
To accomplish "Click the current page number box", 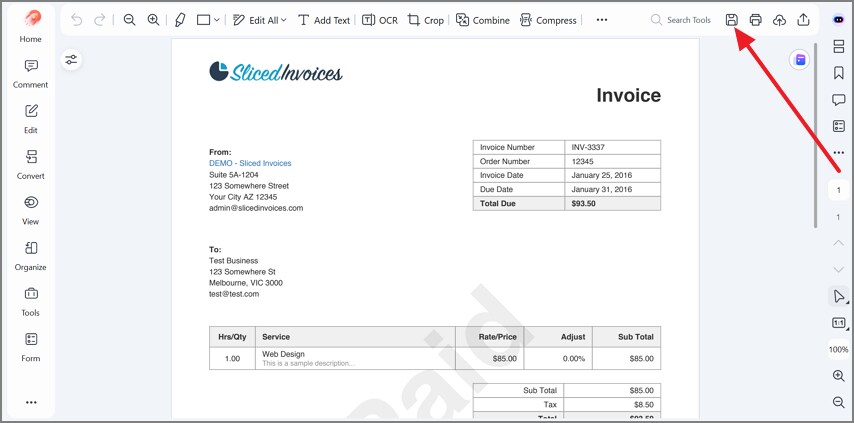I will 839,190.
